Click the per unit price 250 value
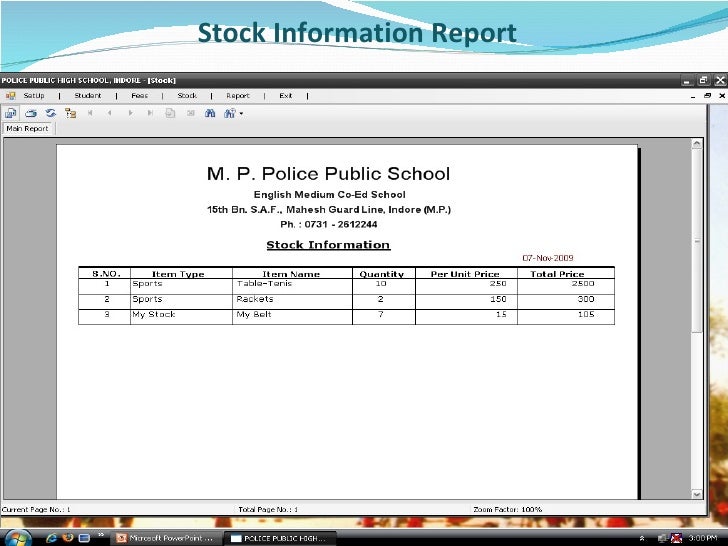Image resolution: width=728 pixels, height=546 pixels. (498, 283)
